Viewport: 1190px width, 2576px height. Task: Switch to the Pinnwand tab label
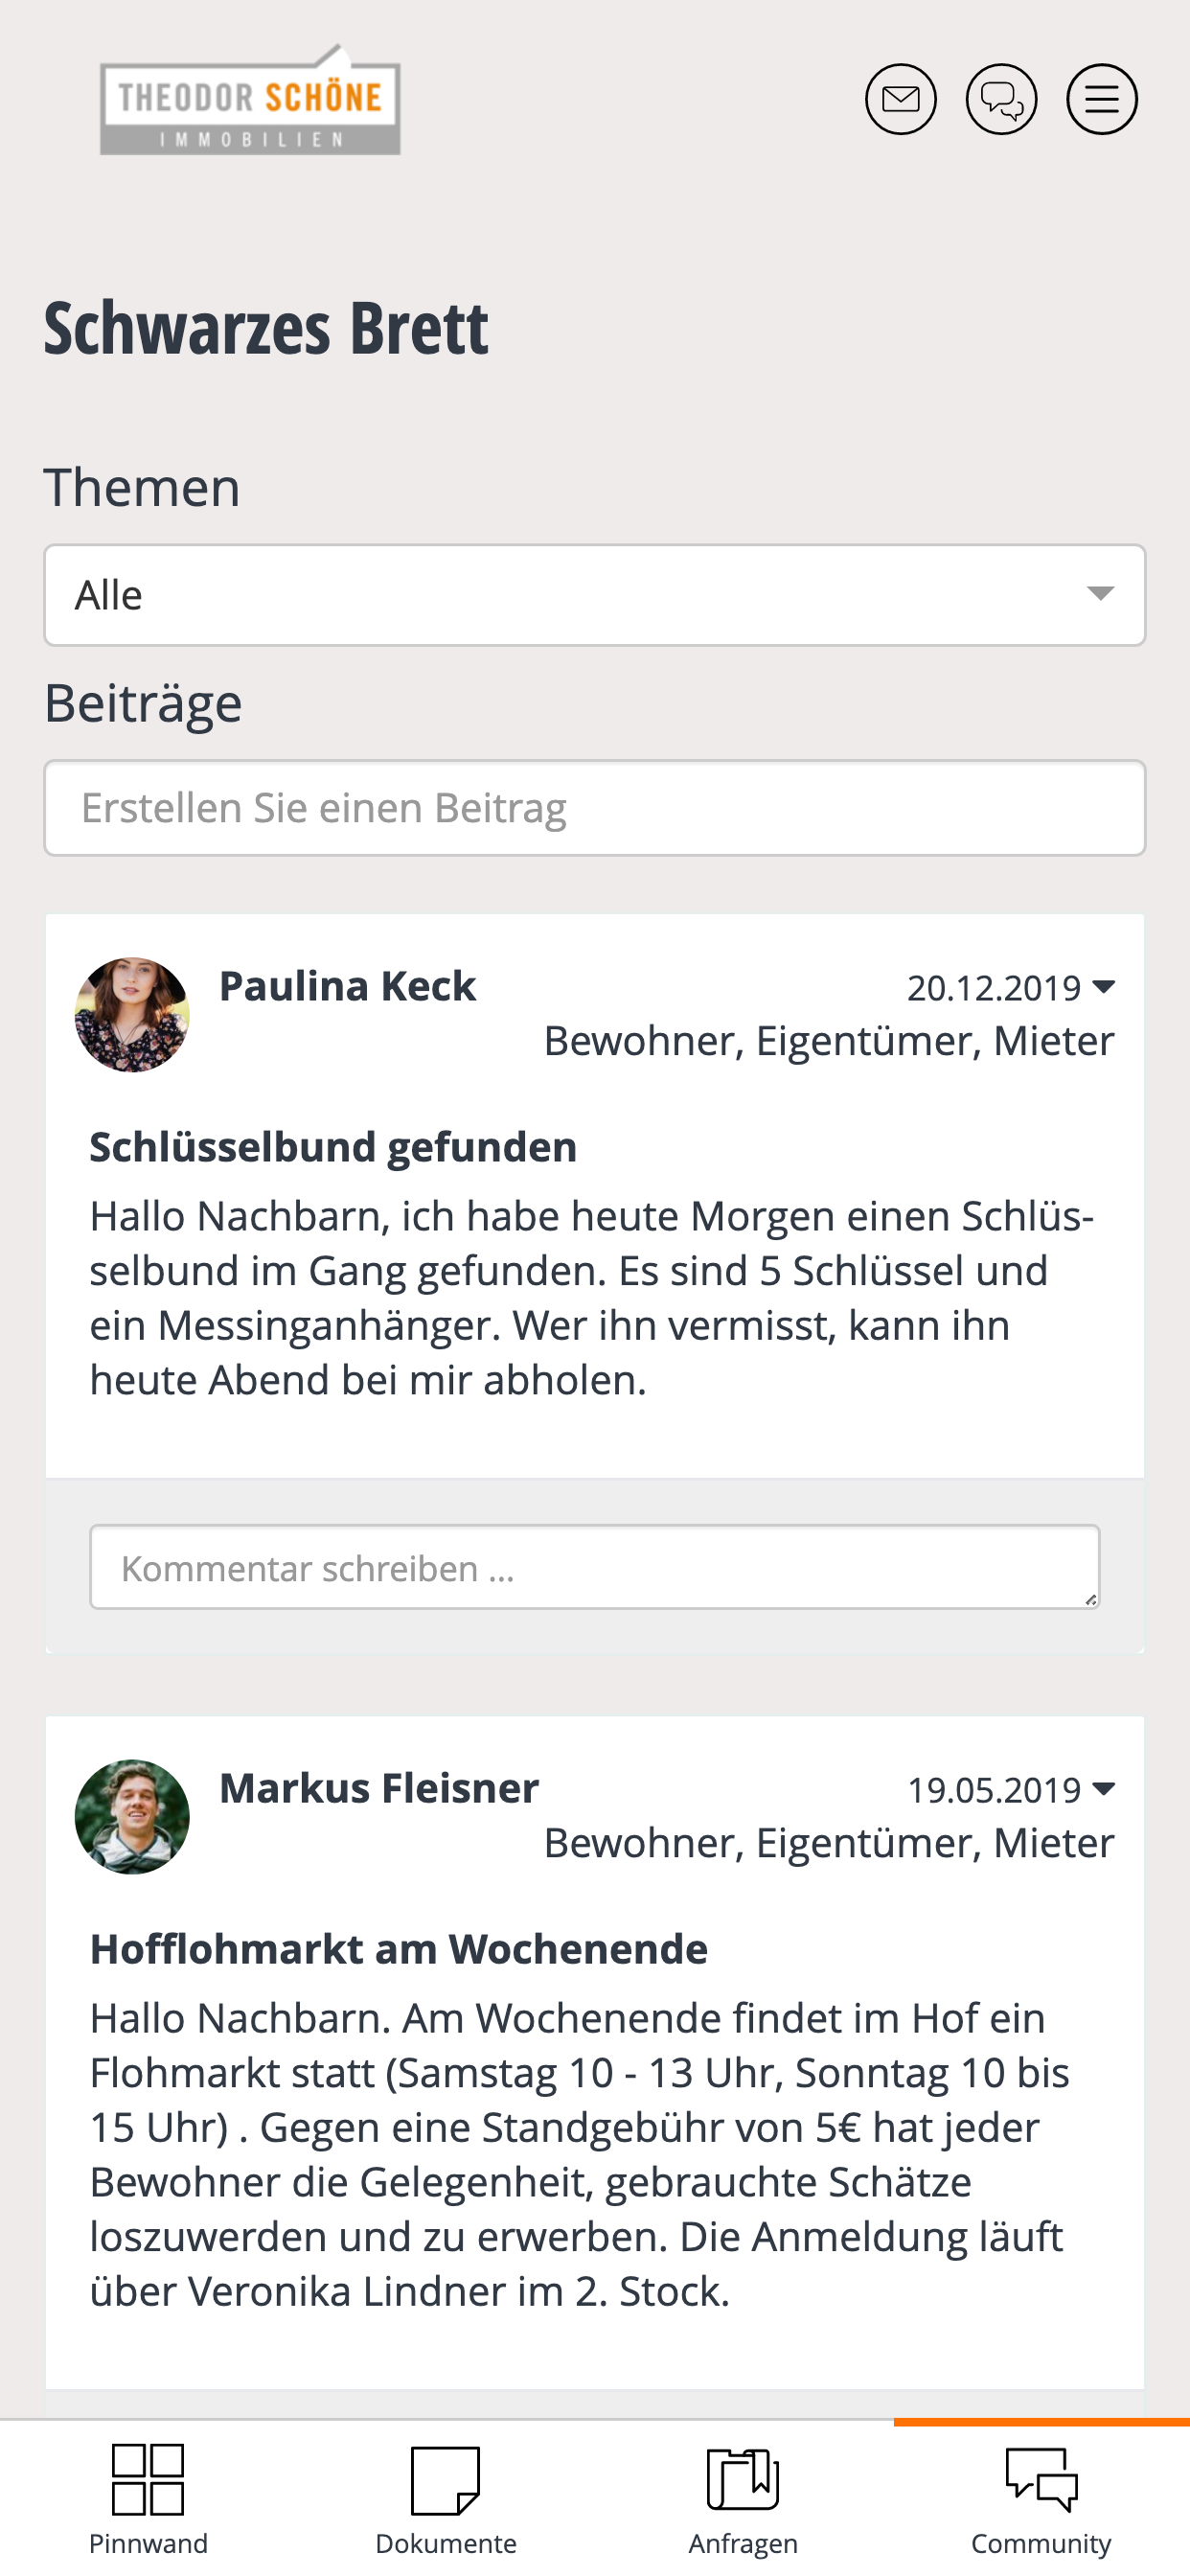(x=148, y=2543)
